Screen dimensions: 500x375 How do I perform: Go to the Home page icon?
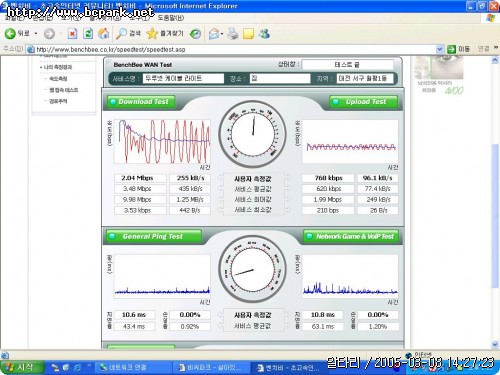(103, 33)
